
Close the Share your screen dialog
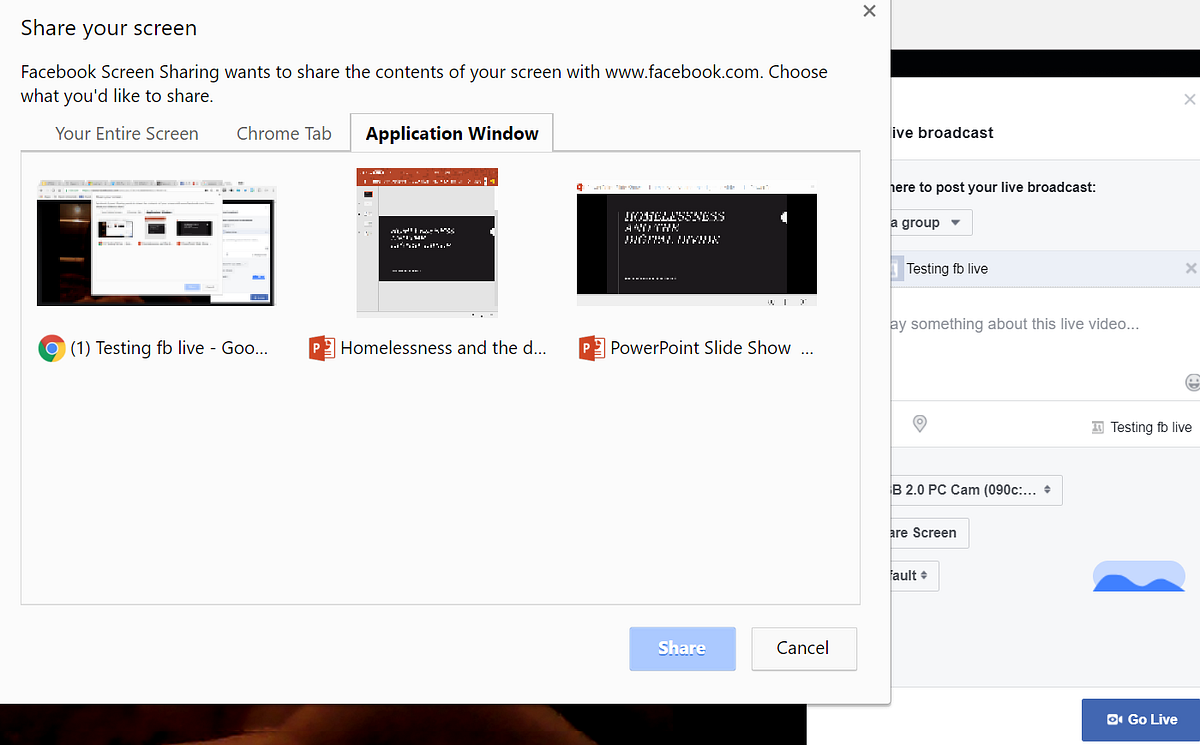click(869, 11)
